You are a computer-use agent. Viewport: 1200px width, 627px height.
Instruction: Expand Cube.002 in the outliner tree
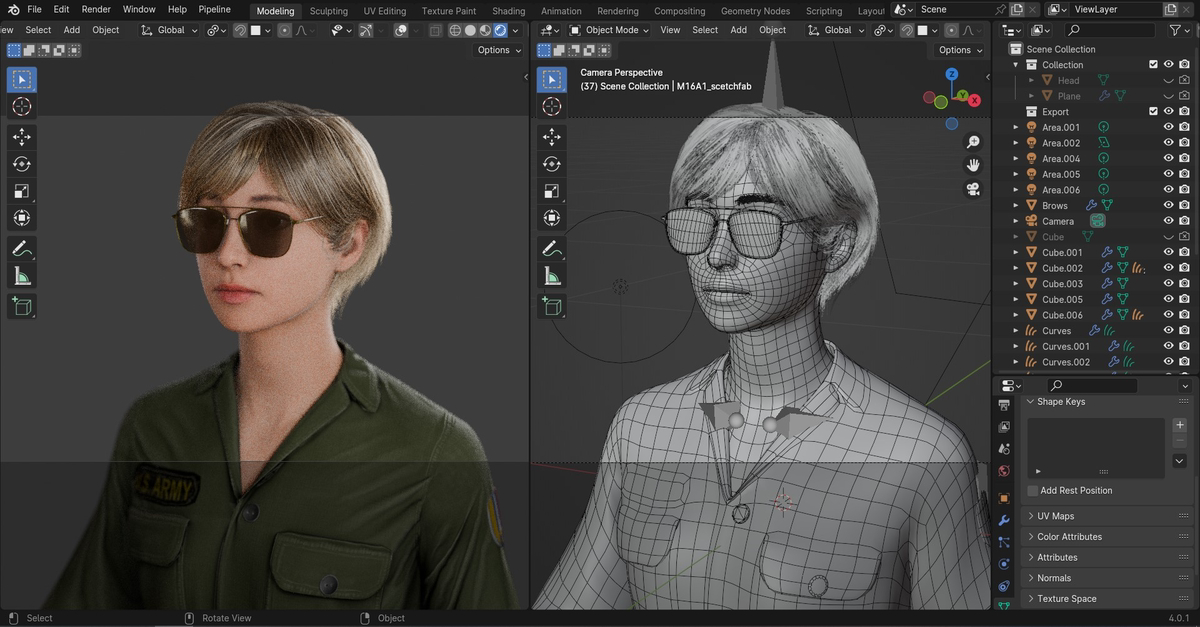tap(1016, 268)
